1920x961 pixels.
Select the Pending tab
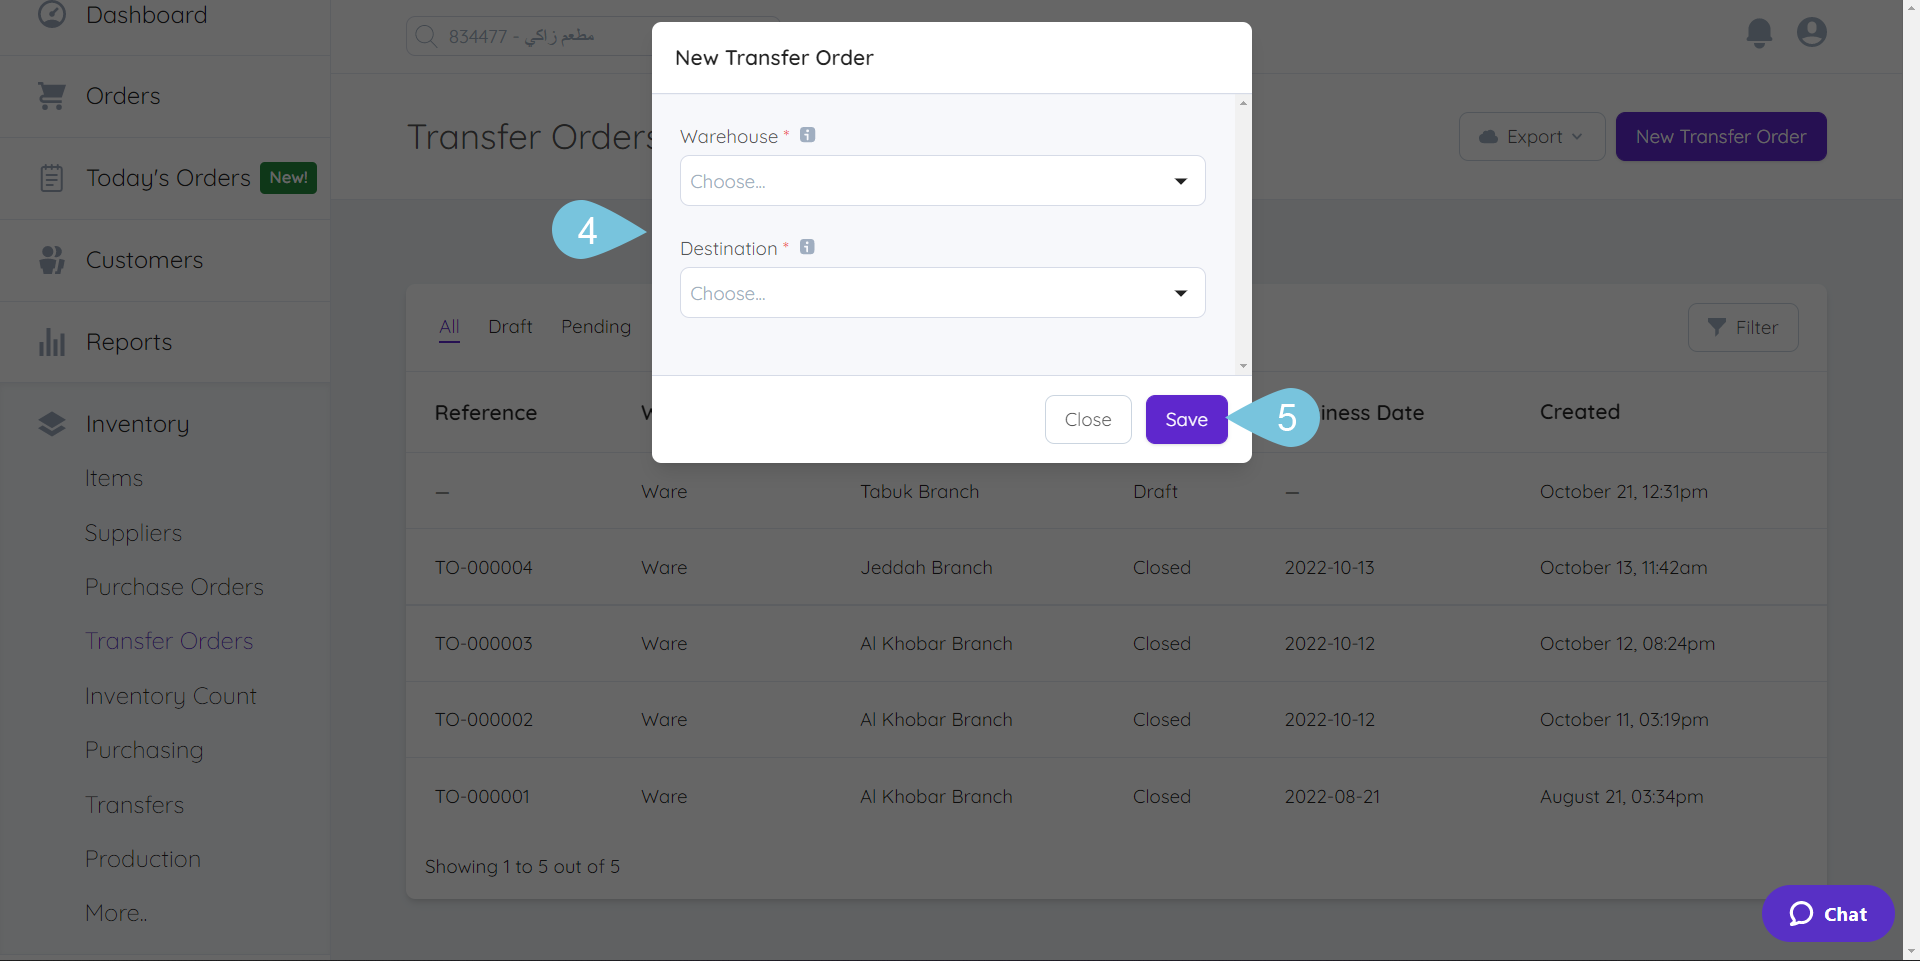(595, 326)
